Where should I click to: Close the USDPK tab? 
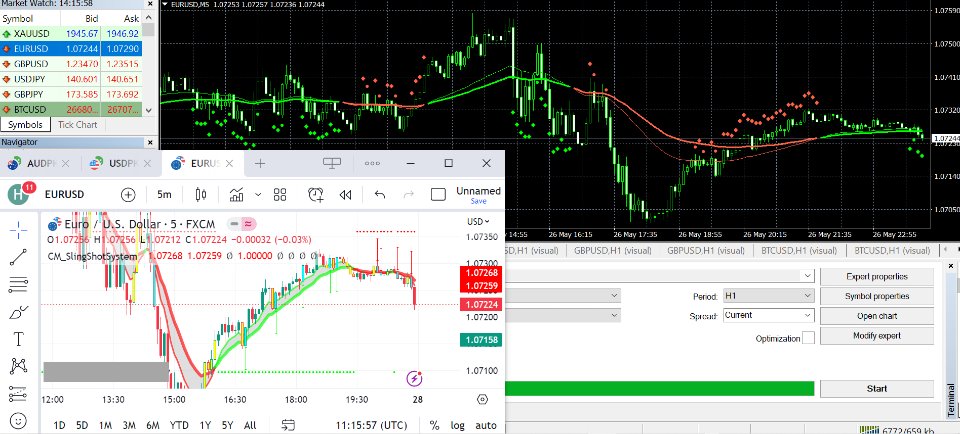click(147, 163)
